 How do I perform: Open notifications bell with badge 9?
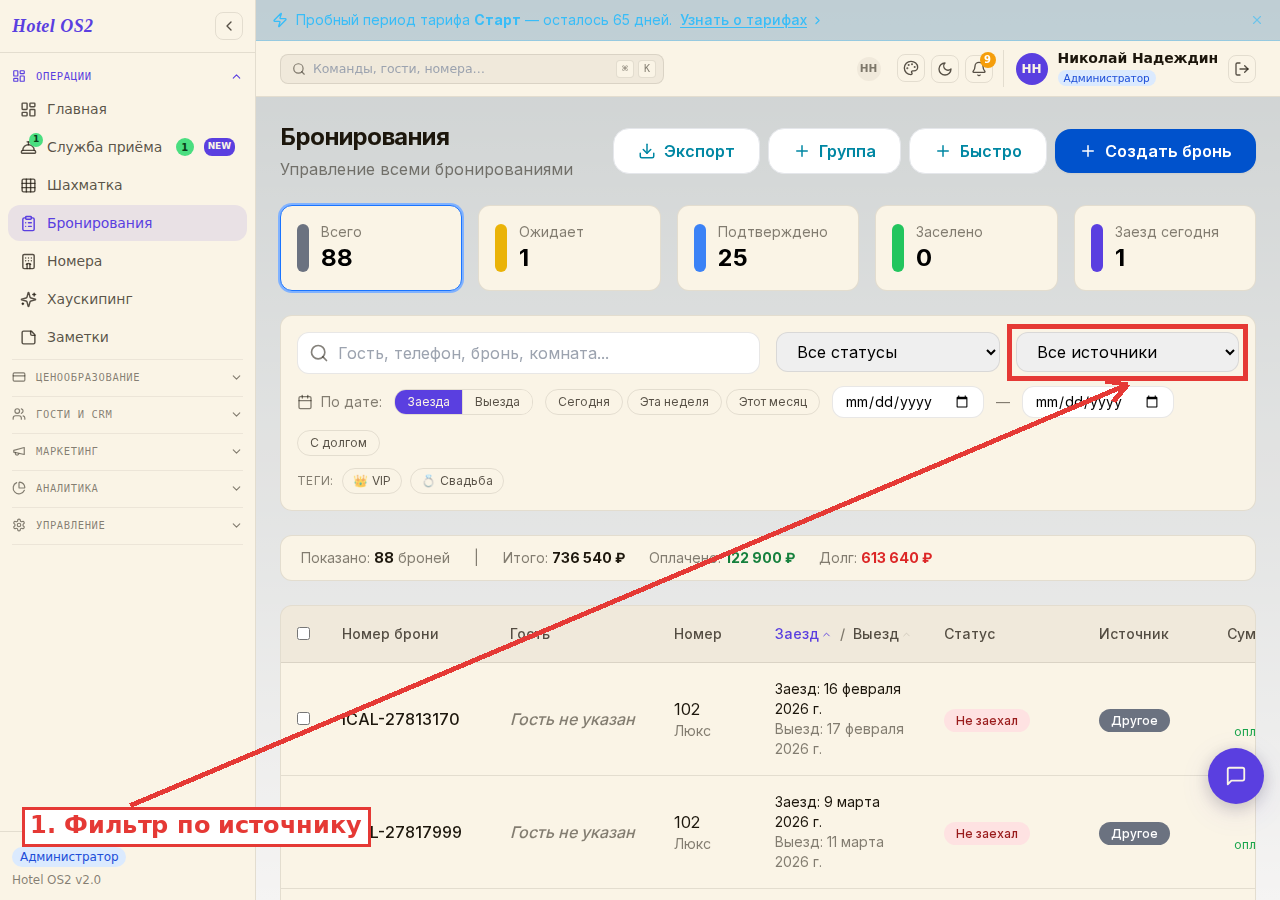tap(979, 68)
